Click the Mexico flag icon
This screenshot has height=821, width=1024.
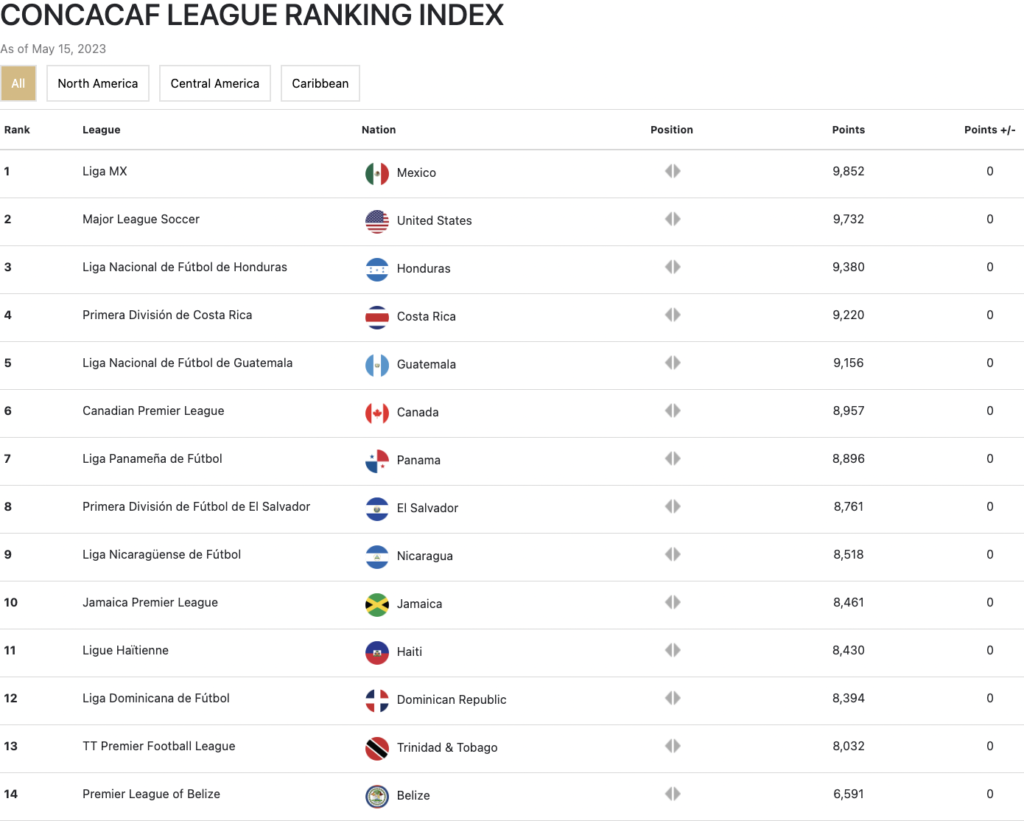point(377,173)
